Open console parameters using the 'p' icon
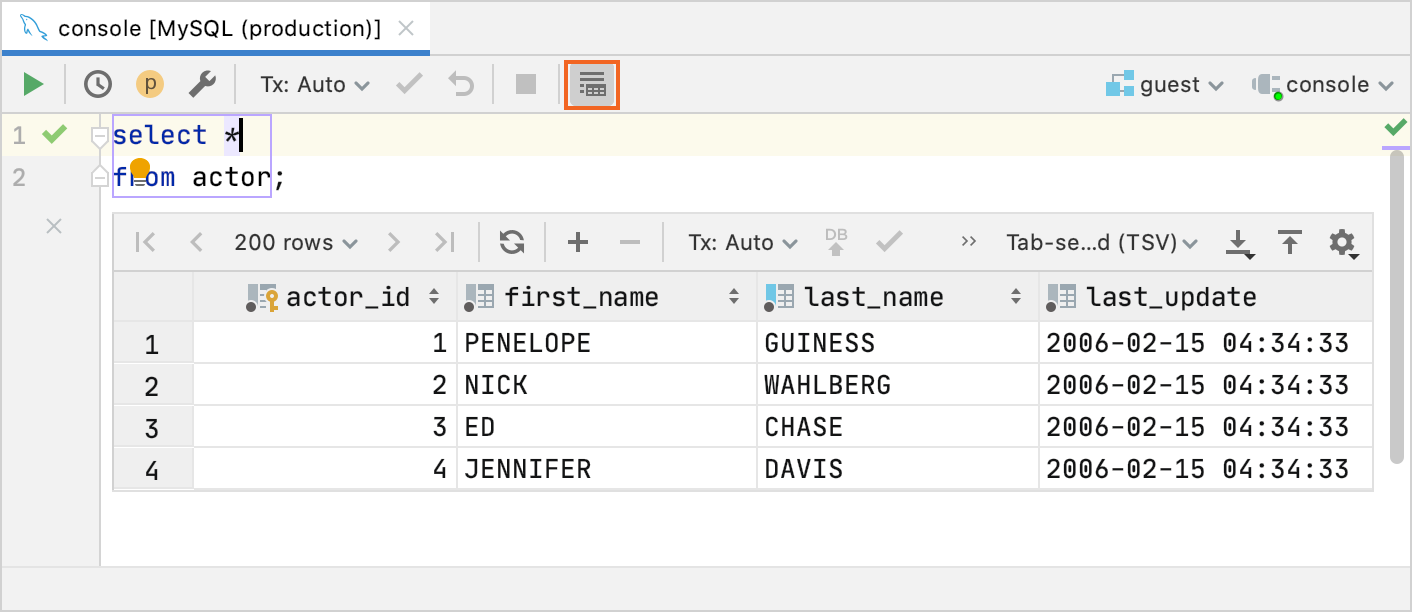Viewport: 1412px width, 612px height. tap(149, 84)
